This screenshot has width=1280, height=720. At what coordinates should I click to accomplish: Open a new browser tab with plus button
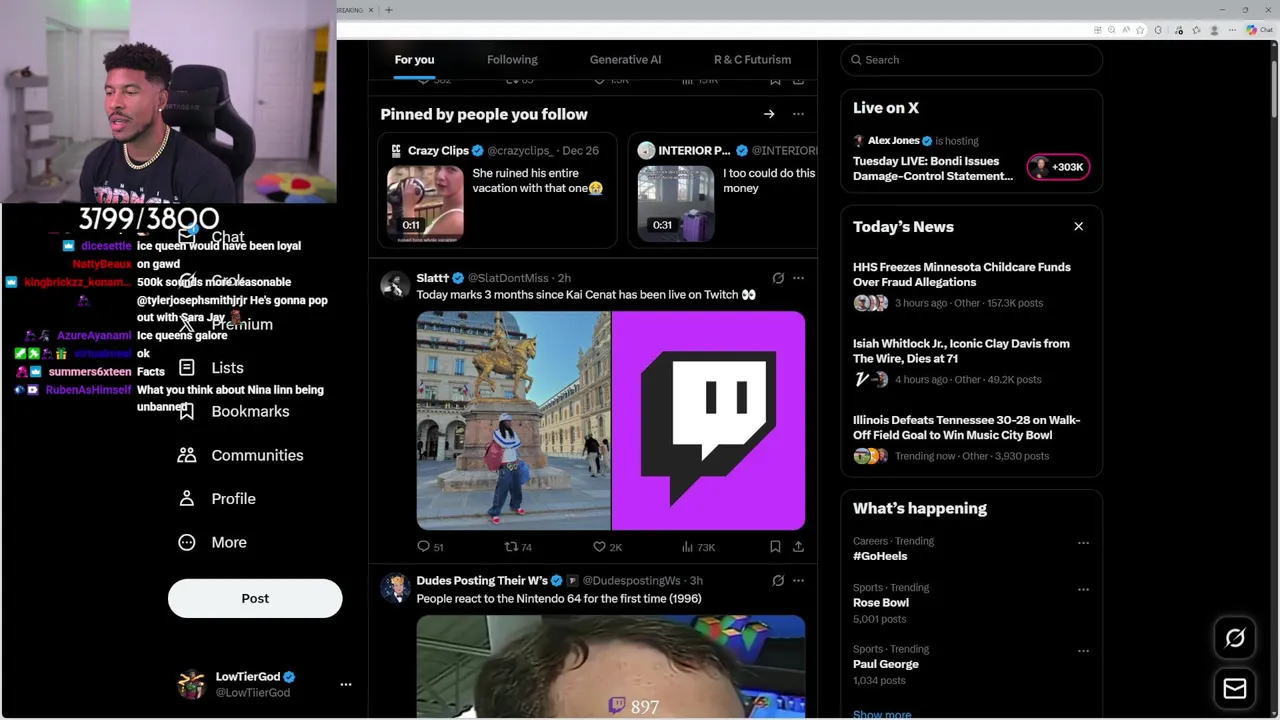[389, 10]
